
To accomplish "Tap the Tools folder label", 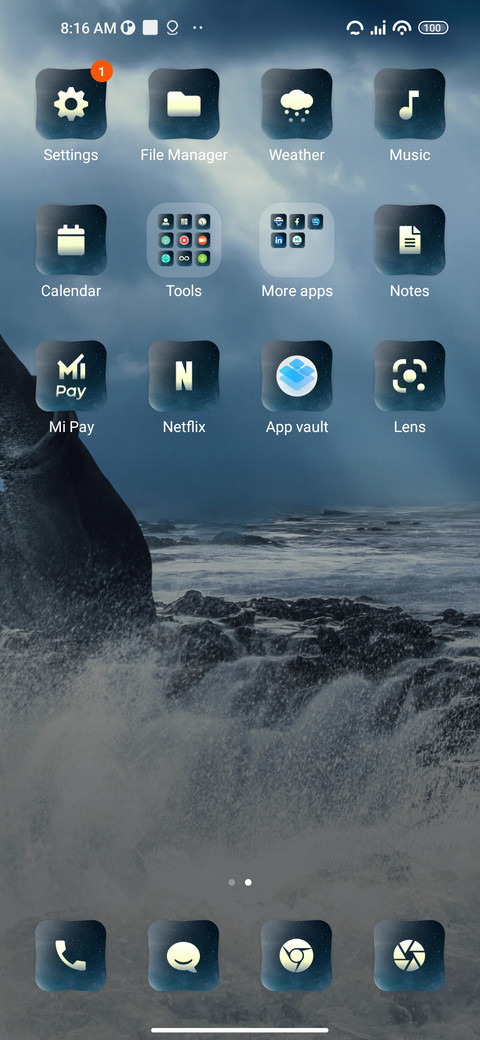I will pyautogui.click(x=184, y=291).
